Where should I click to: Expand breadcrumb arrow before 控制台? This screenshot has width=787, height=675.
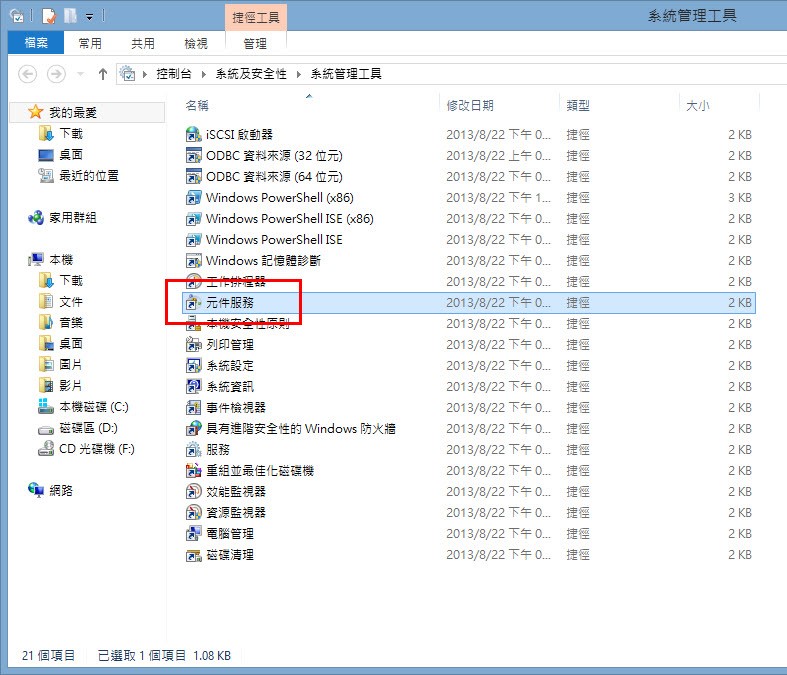(x=145, y=74)
